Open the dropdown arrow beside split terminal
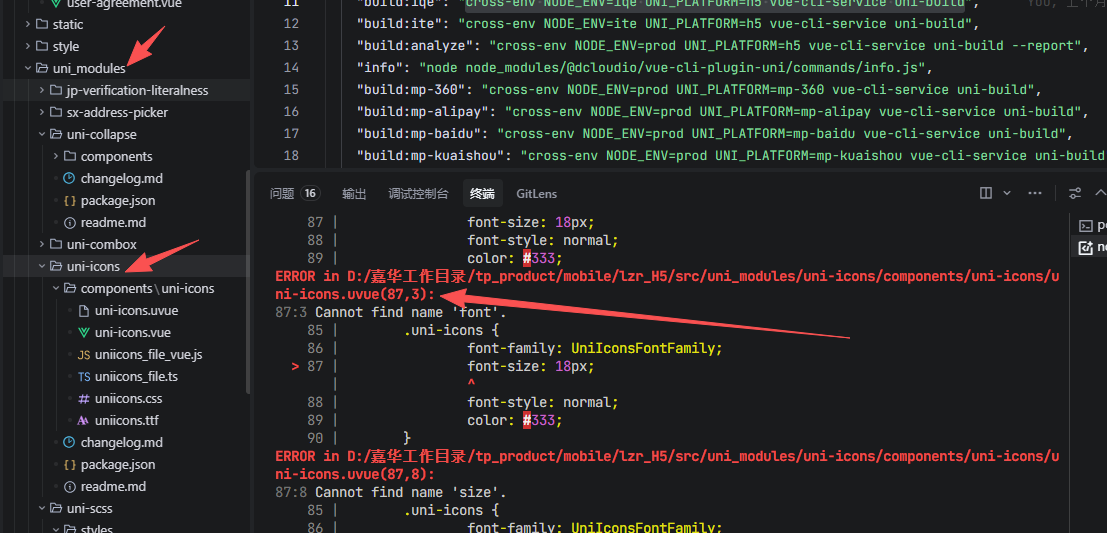This screenshot has height=533, width=1107. [1007, 193]
